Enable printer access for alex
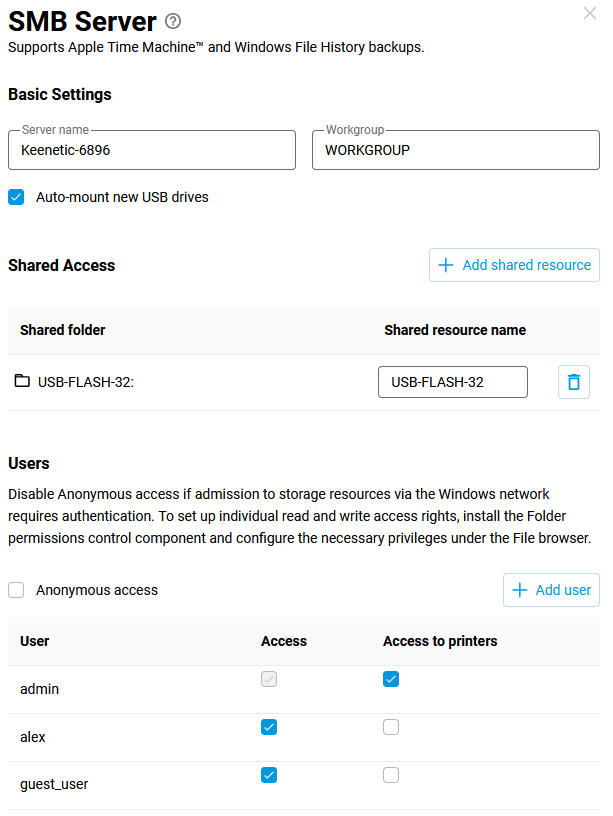 391,727
